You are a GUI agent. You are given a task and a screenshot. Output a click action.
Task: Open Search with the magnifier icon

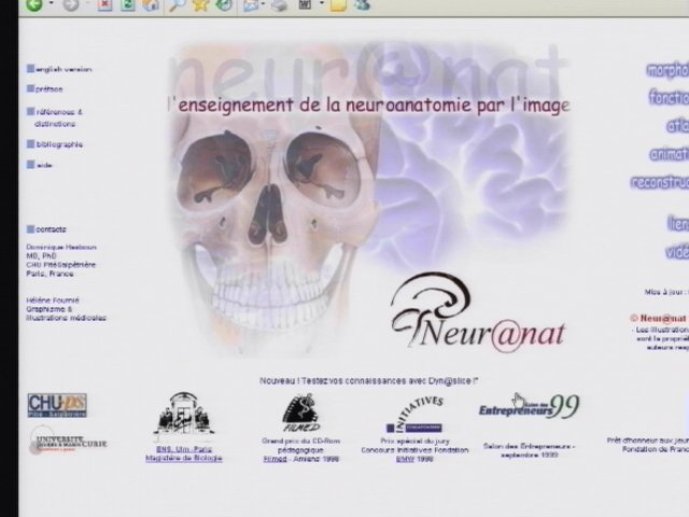(x=177, y=4)
